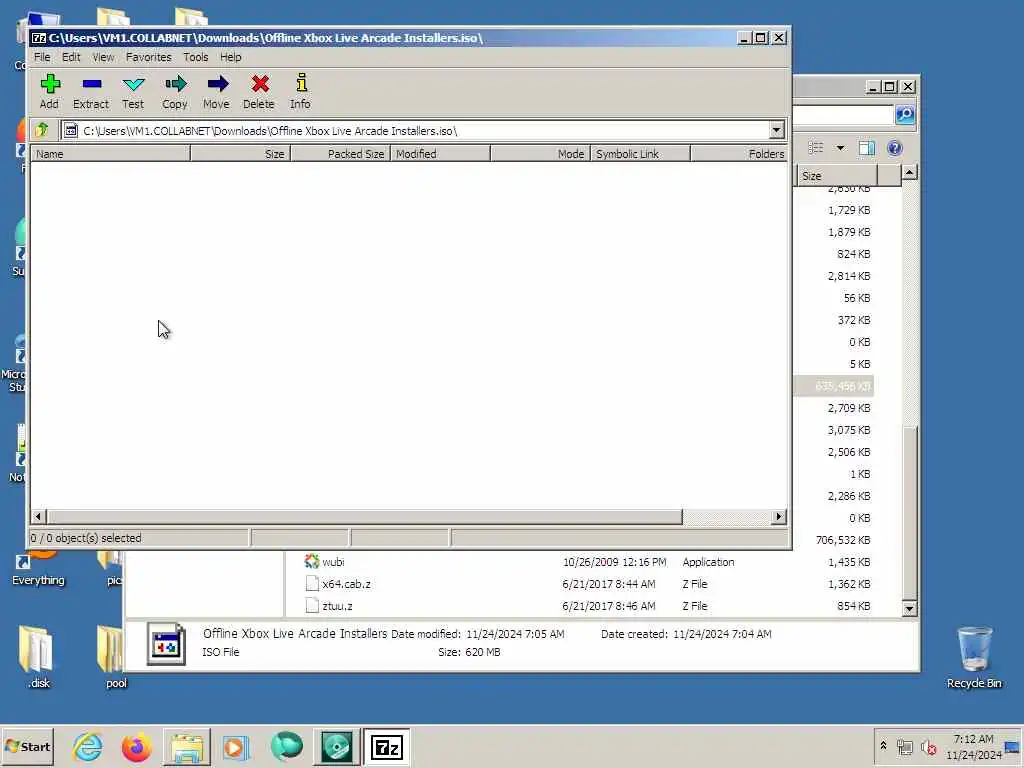This screenshot has width=1024, height=768.
Task: Sort by Packed Size column
Action: (340, 153)
